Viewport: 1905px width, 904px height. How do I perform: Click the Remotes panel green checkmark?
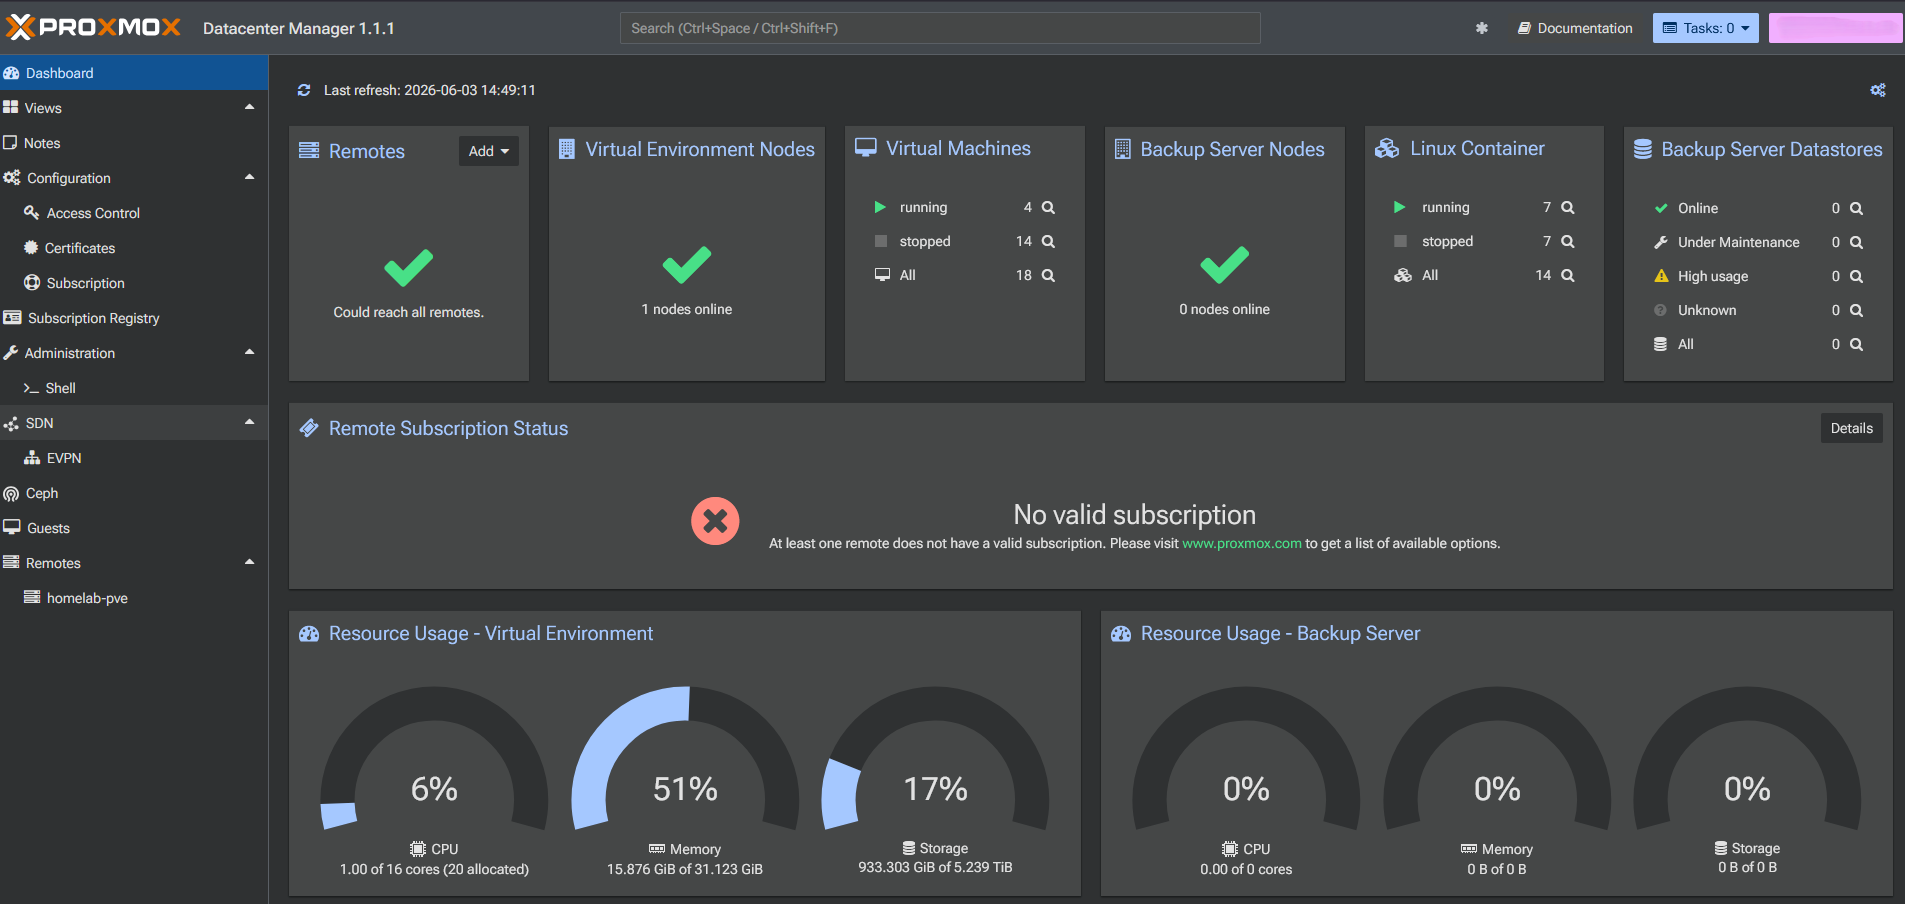tap(408, 267)
